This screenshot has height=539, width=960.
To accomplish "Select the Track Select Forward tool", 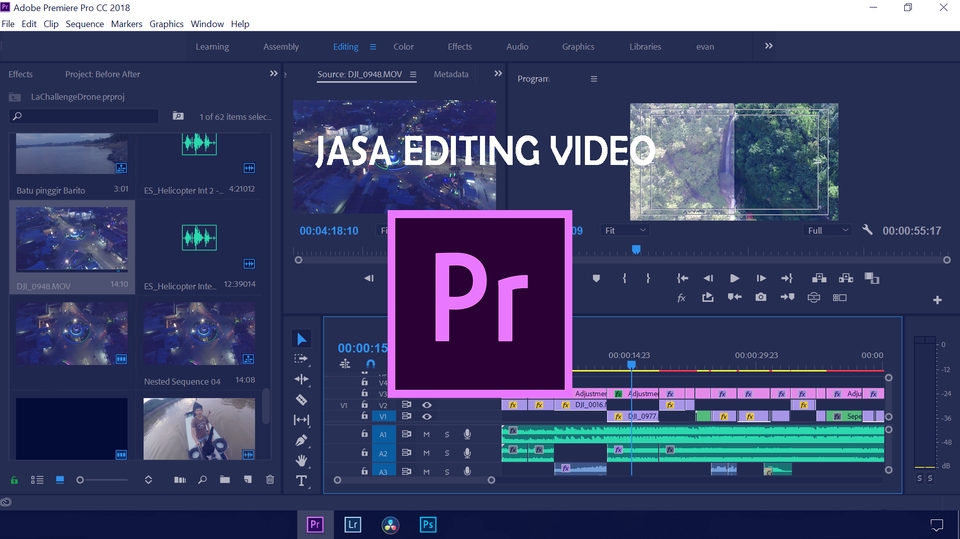I will click(301, 359).
